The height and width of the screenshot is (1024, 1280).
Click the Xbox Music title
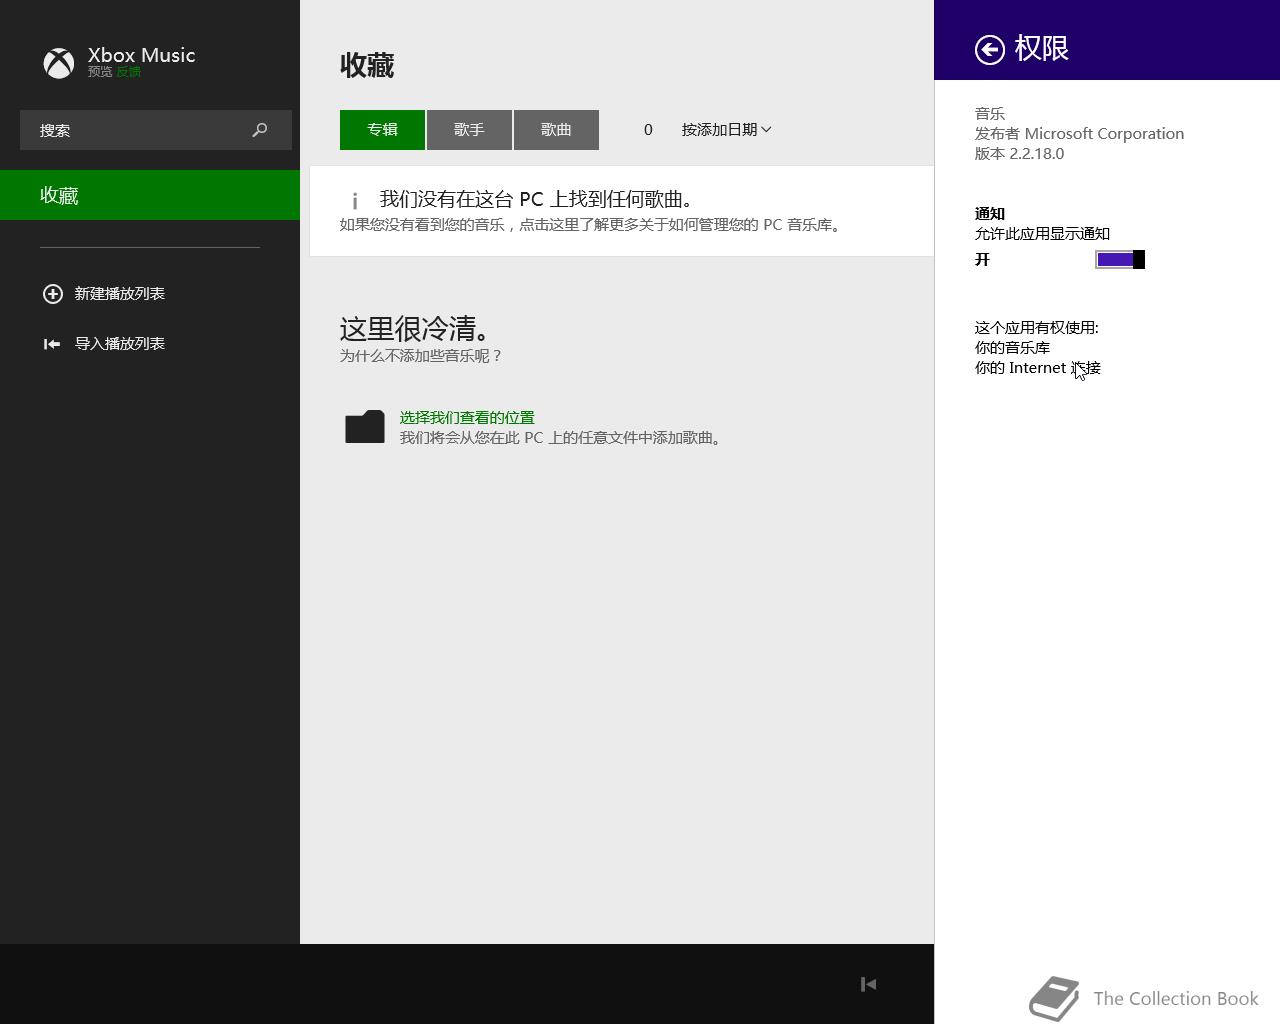pyautogui.click(x=142, y=55)
